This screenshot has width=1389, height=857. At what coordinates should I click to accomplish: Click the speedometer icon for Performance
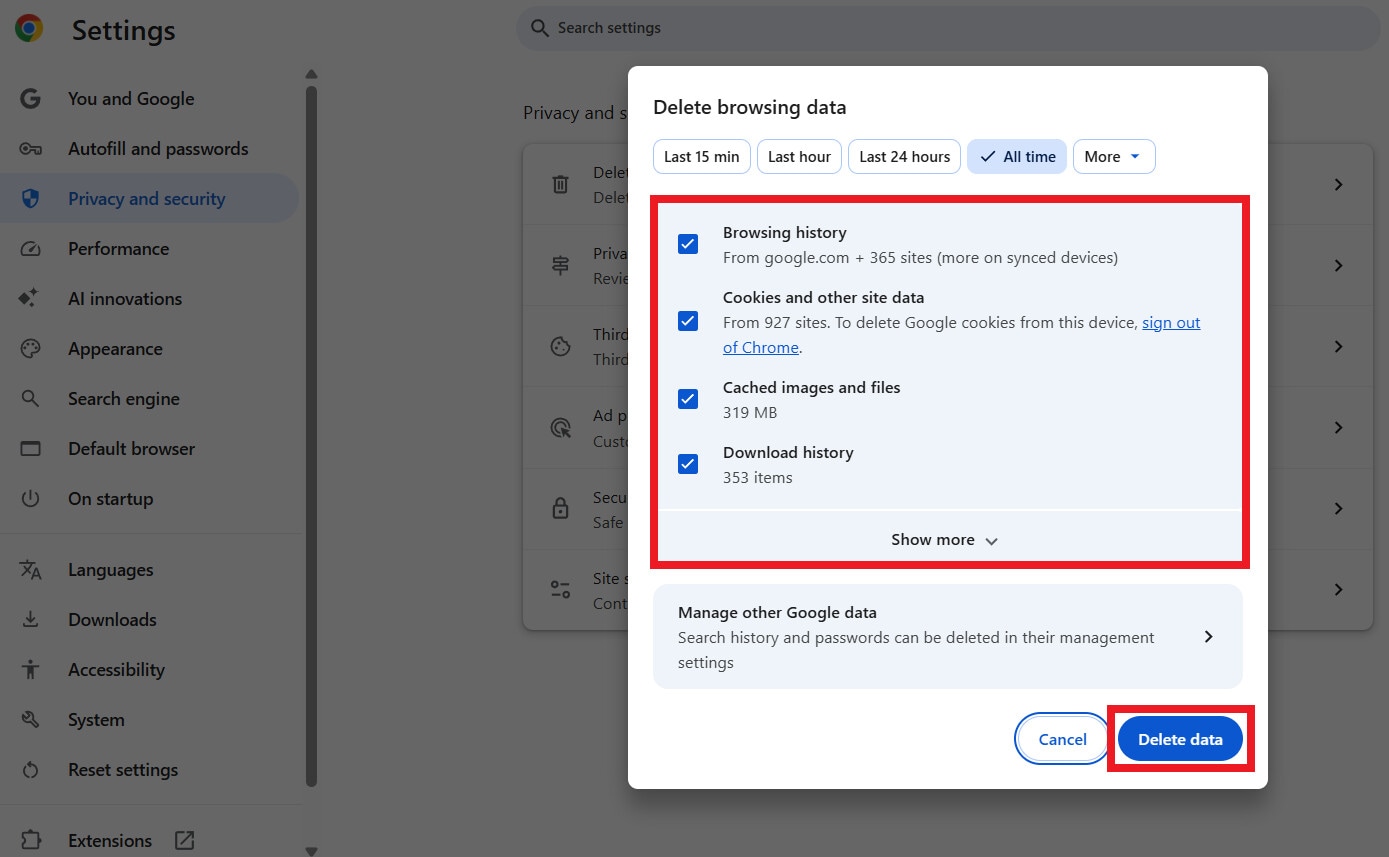coord(30,249)
